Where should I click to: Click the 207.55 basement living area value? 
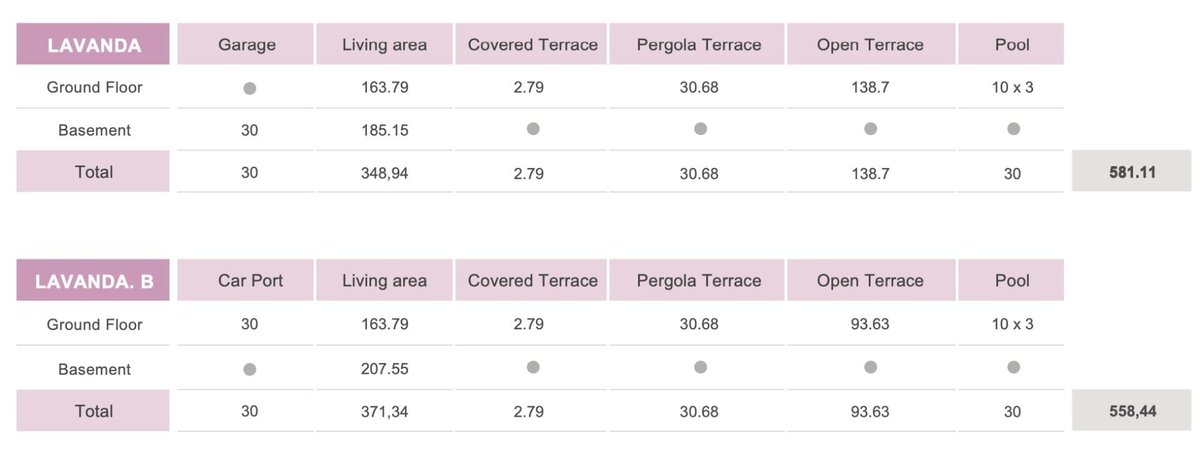pos(384,369)
